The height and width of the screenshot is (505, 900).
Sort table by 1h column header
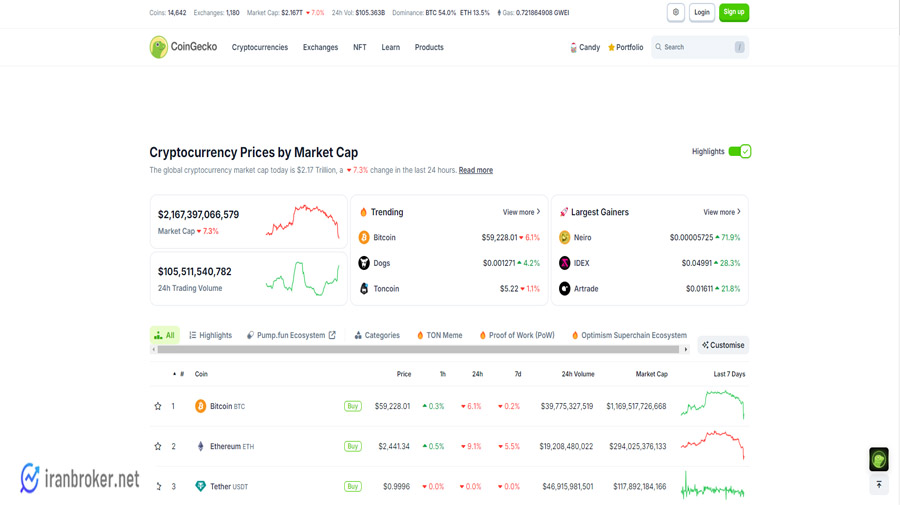[443, 374]
